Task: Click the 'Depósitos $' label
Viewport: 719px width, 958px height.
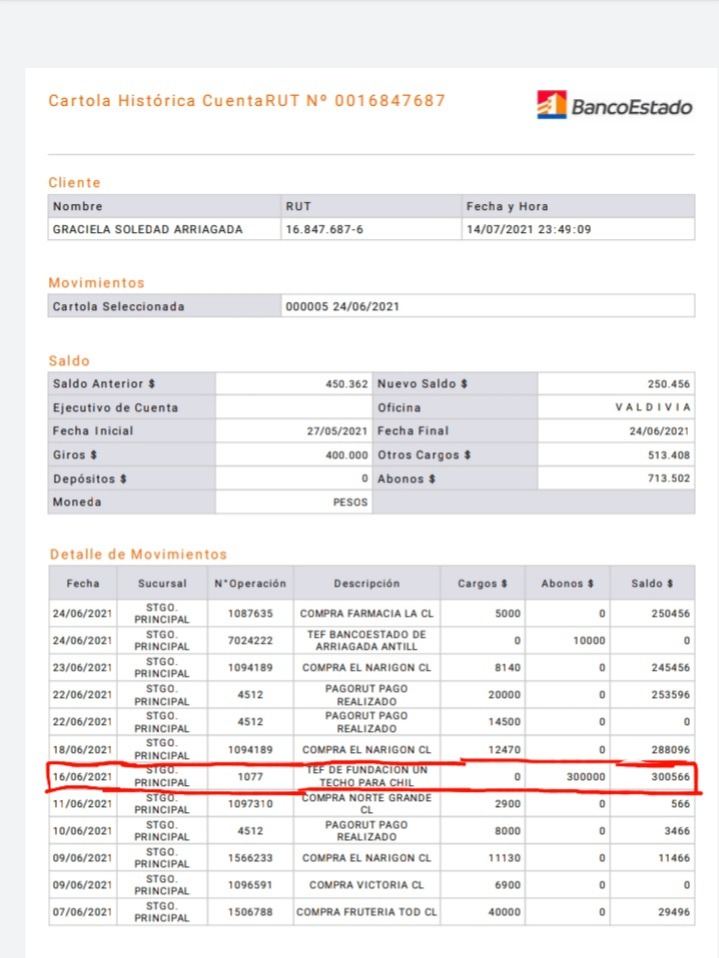Action: 90,479
